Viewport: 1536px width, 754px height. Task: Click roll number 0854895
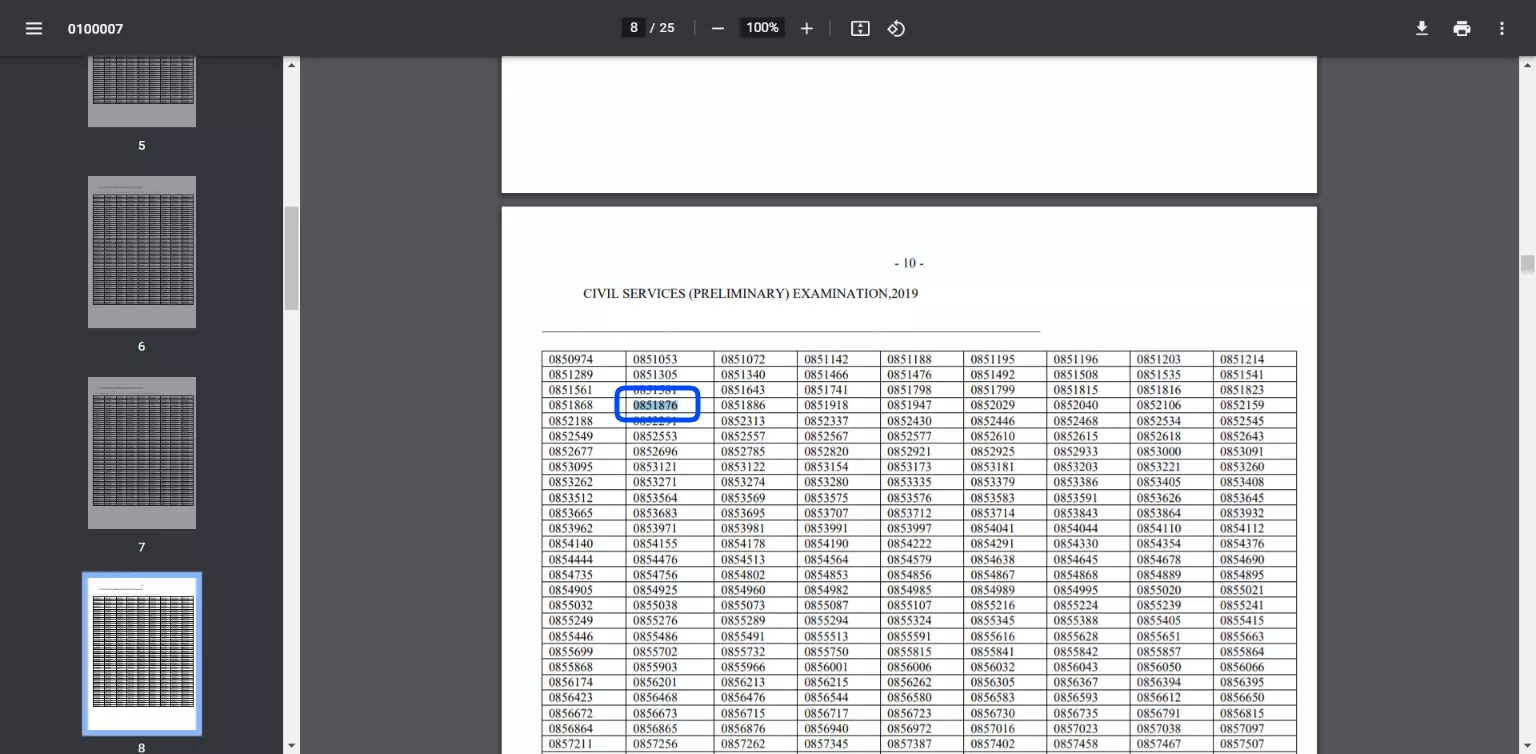pos(1242,575)
